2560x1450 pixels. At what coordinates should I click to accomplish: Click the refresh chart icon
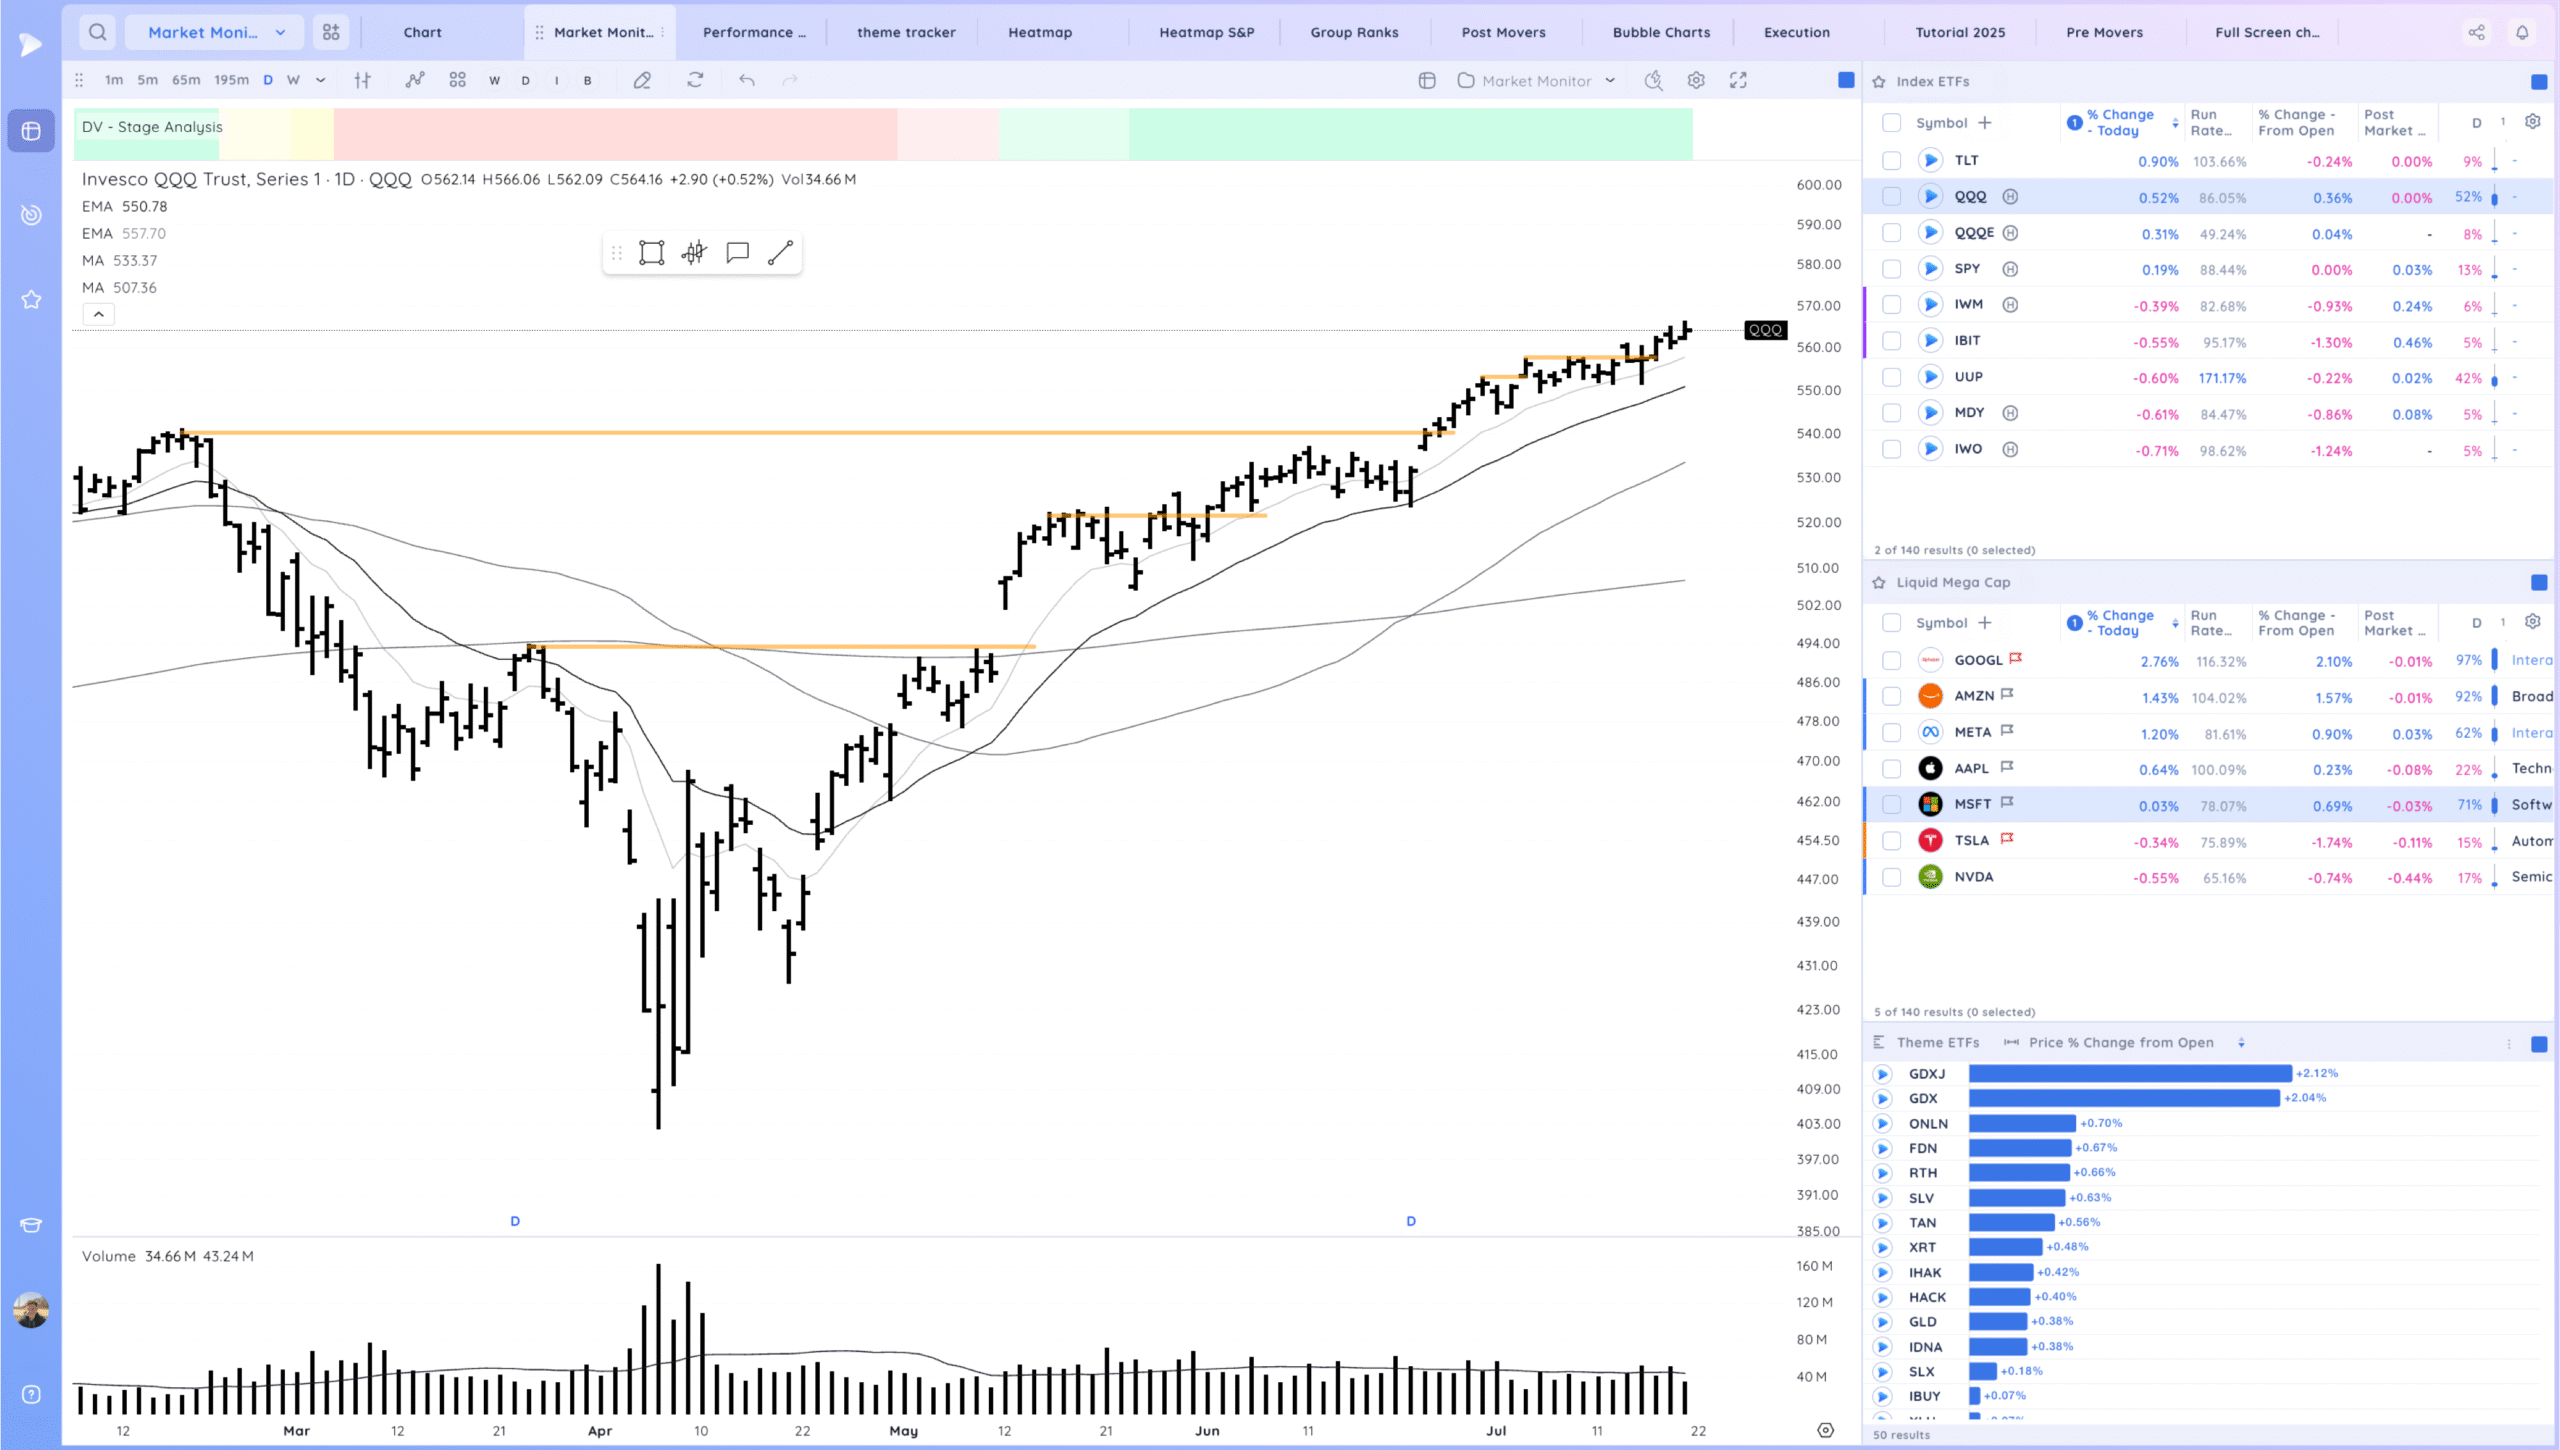[x=695, y=80]
